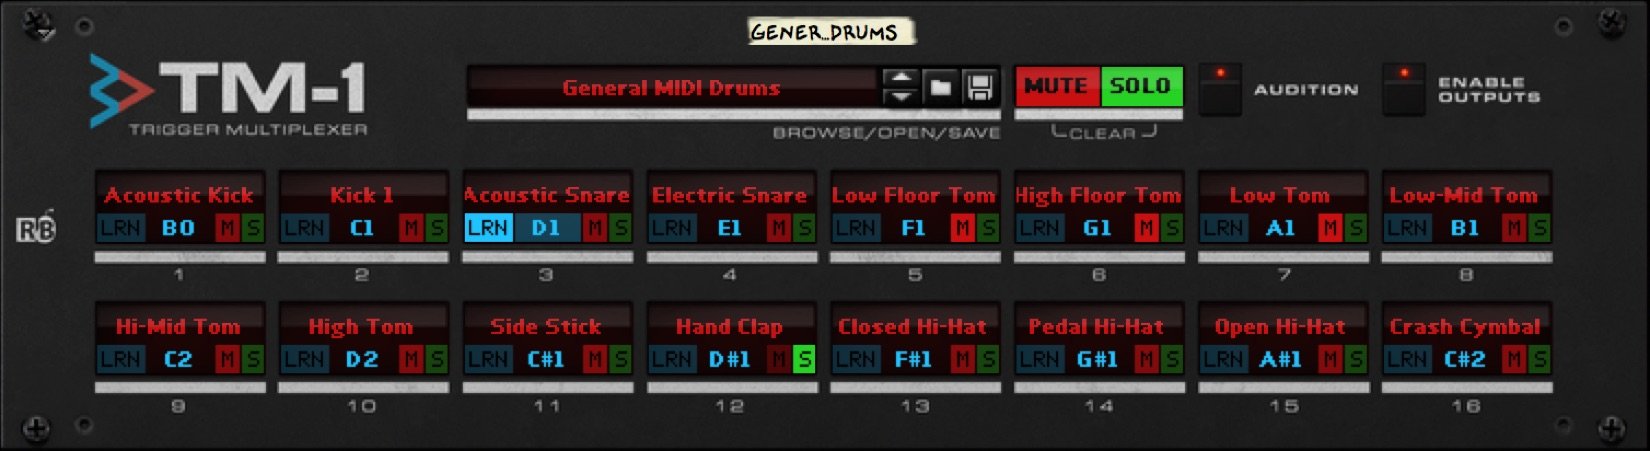Click LRN on Acoustic Snare channel
The height and width of the screenshot is (451, 1650).
coord(489,228)
